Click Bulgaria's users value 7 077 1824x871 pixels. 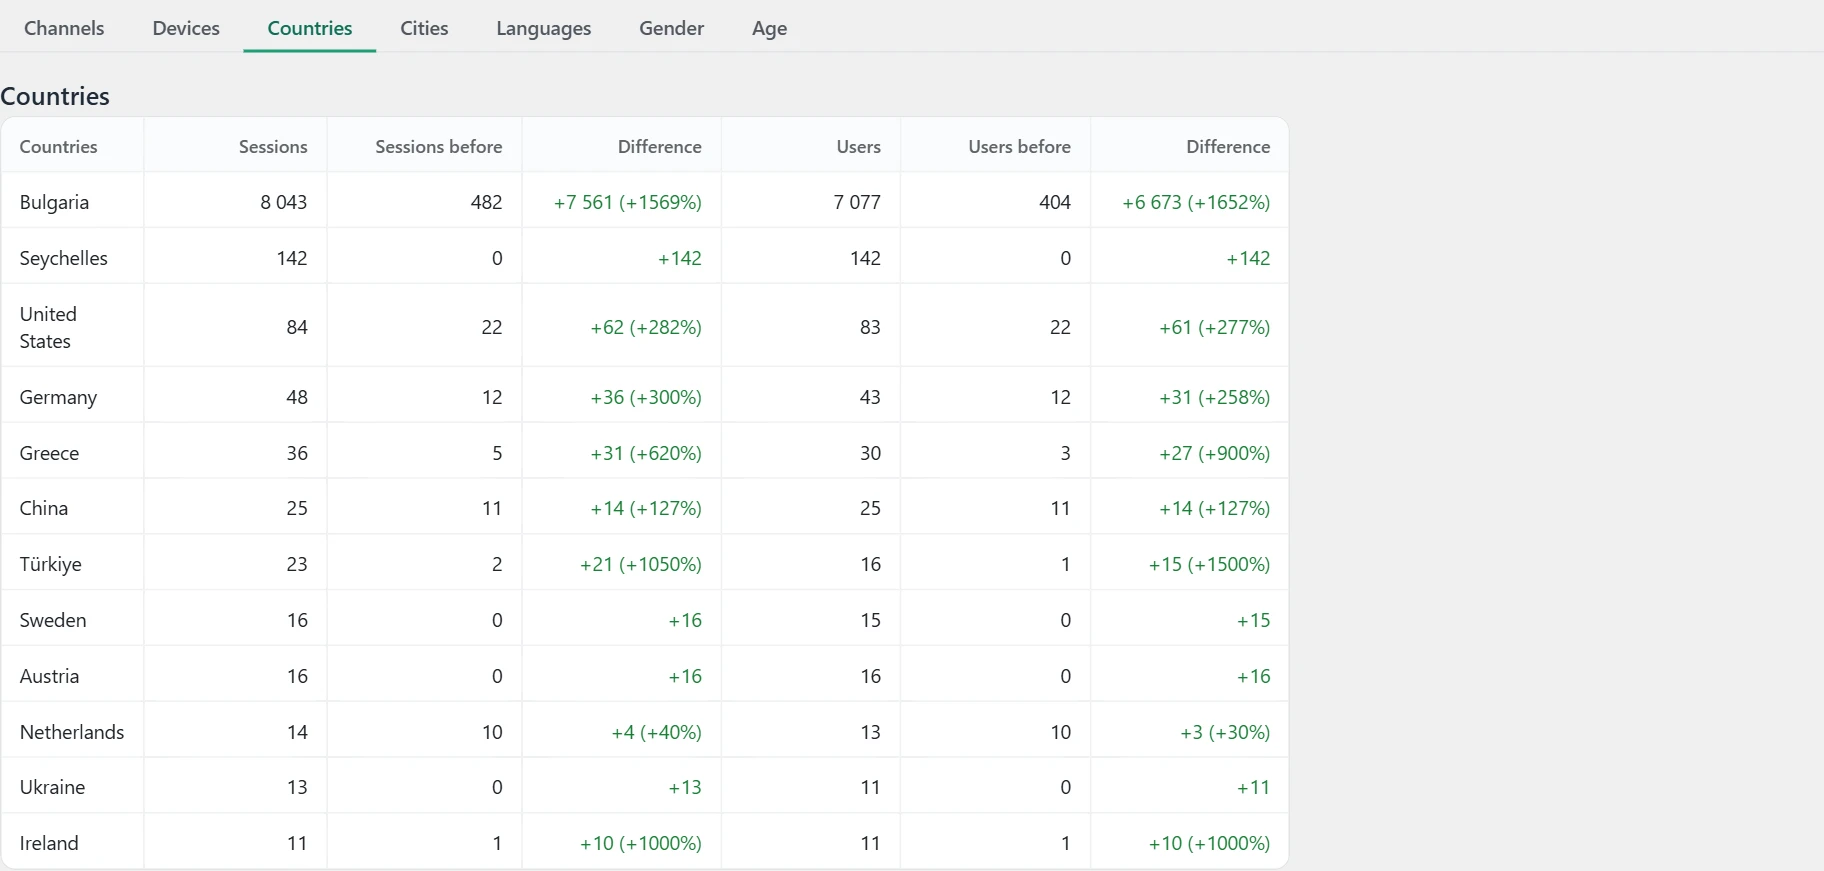[x=857, y=202]
